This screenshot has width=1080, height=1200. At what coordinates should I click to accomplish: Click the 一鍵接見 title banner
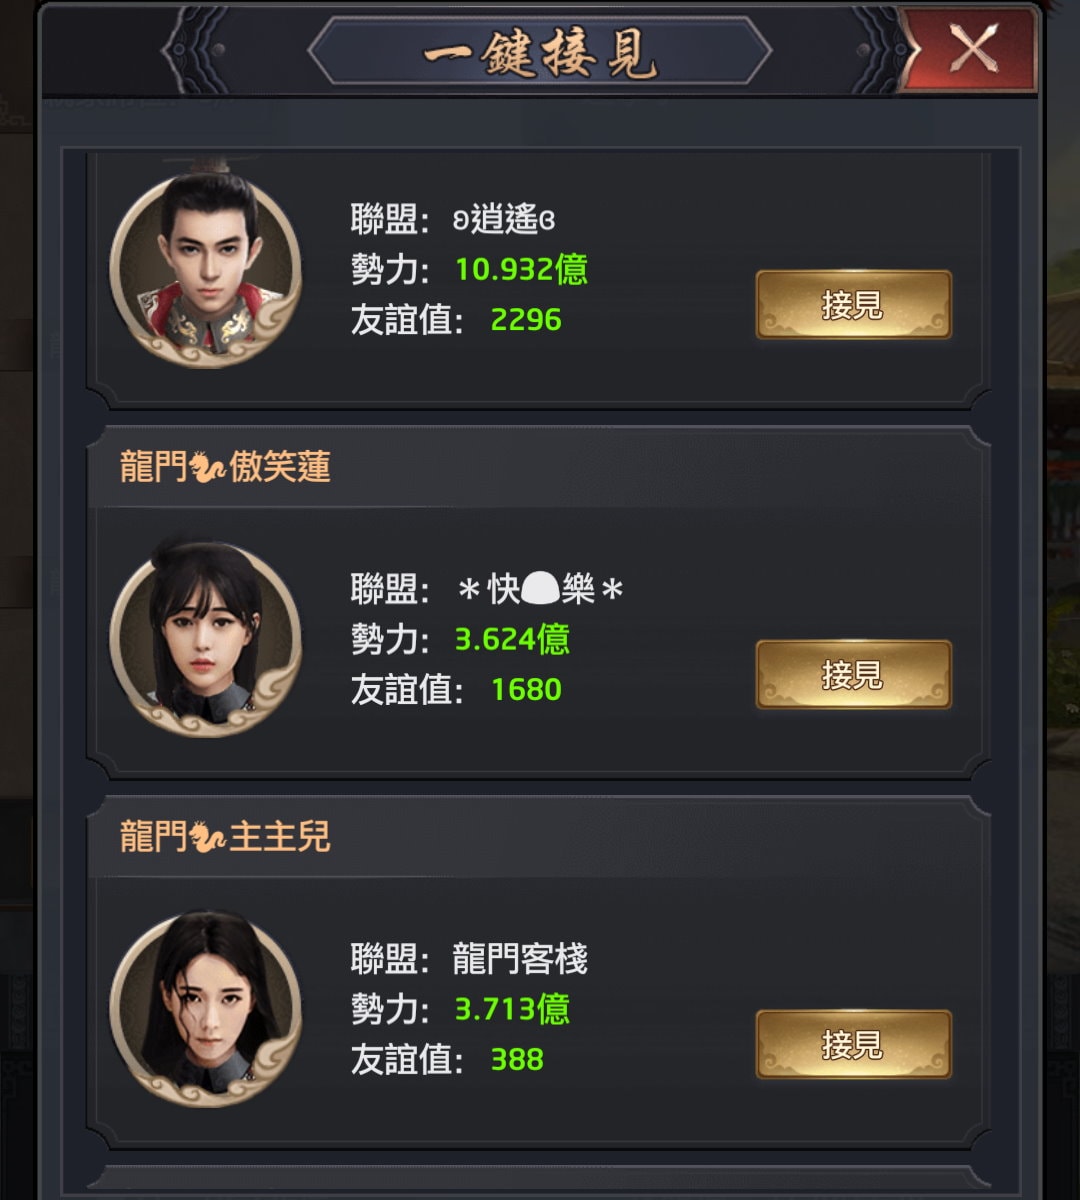[540, 50]
